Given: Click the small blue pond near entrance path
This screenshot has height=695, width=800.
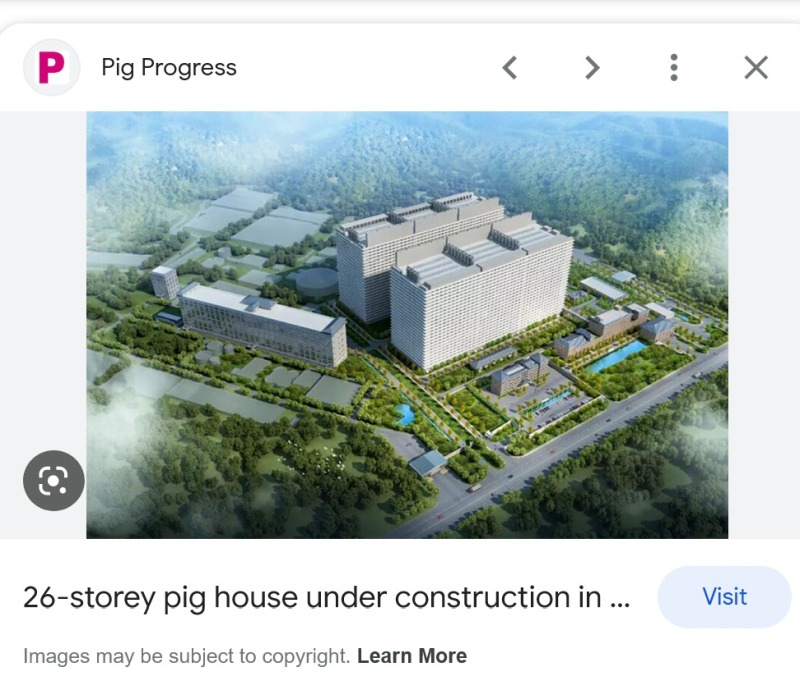Looking at the screenshot, I should [406, 414].
